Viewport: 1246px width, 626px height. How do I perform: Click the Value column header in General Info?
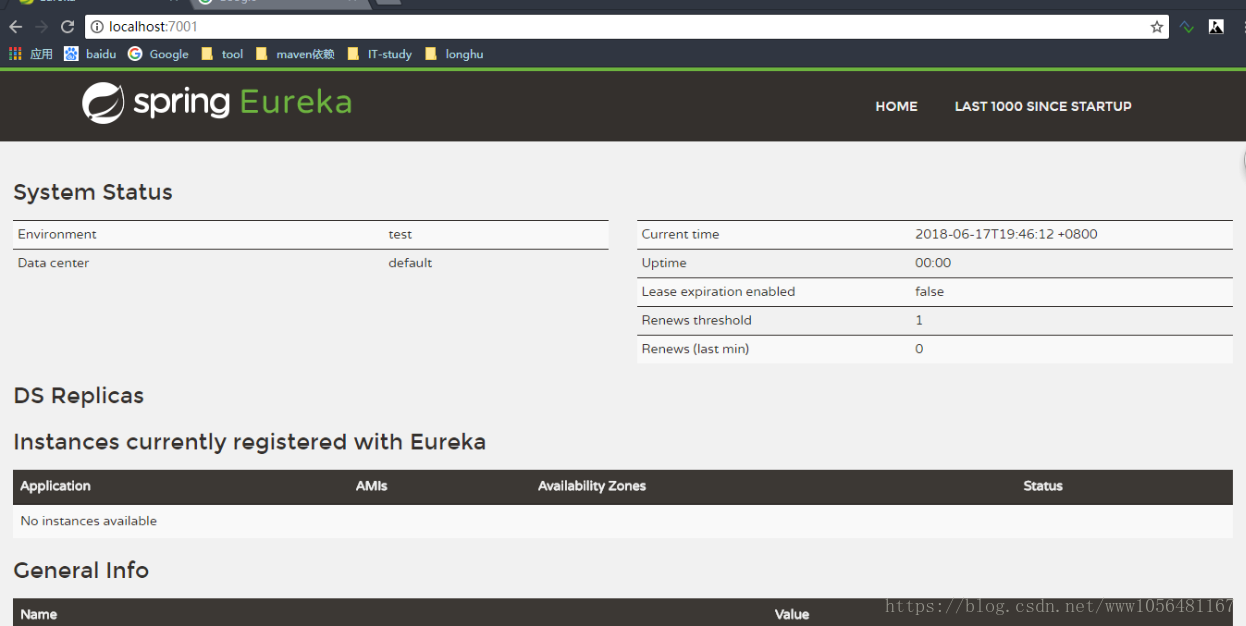[791, 614]
